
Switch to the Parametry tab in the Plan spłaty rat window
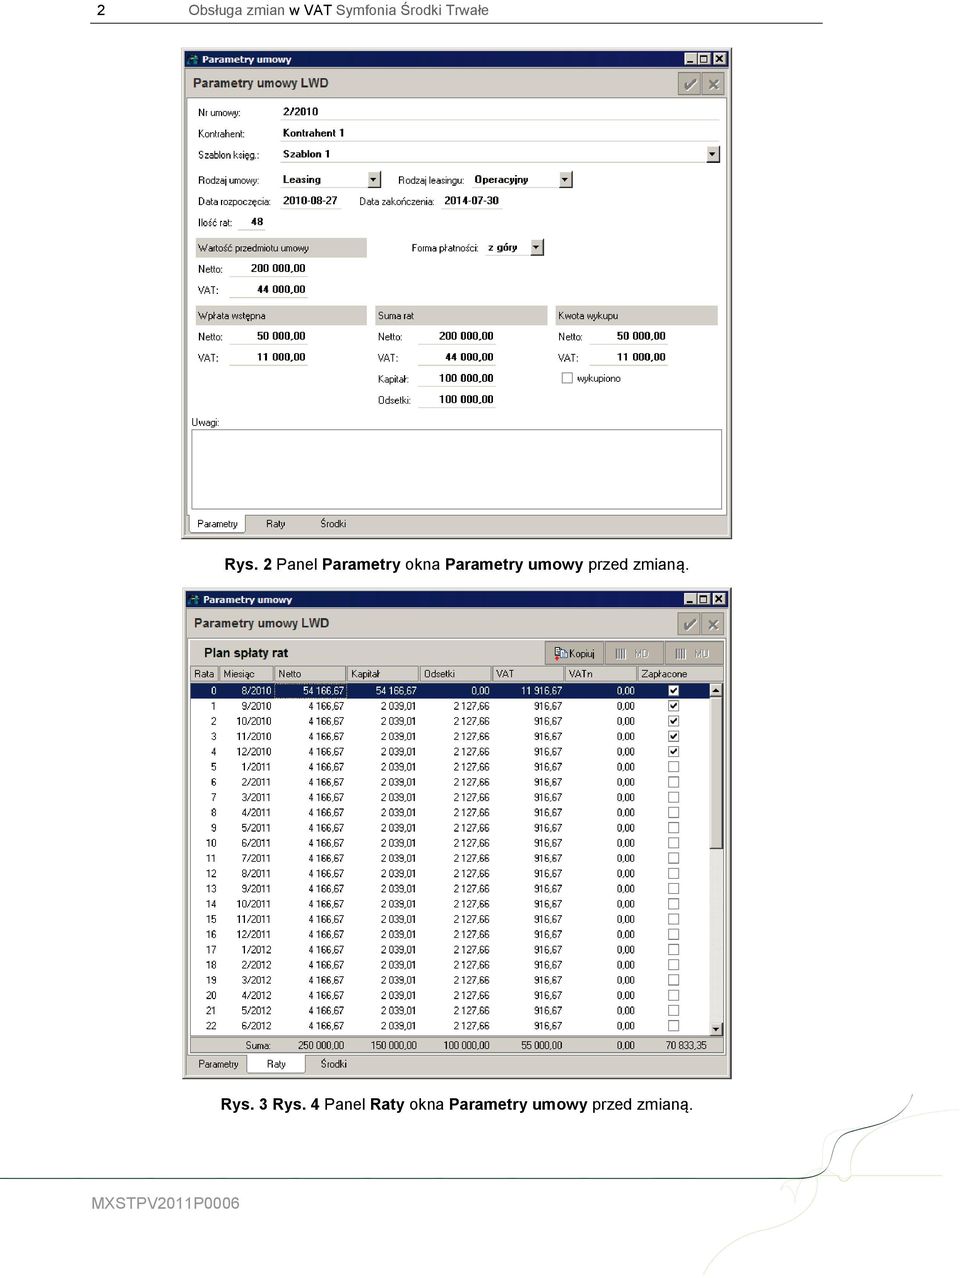[x=218, y=1064]
